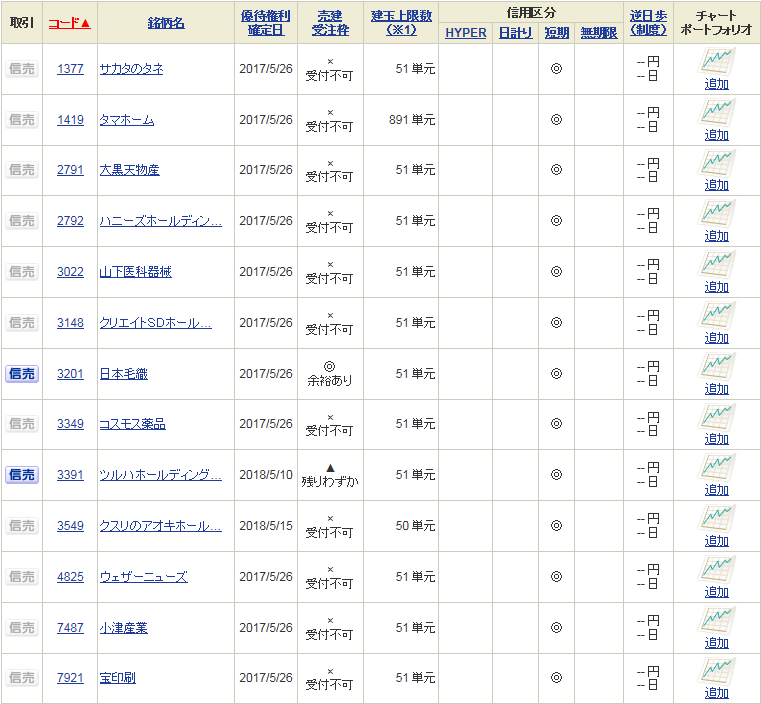Open stock code 3349 link

[x=70, y=424]
